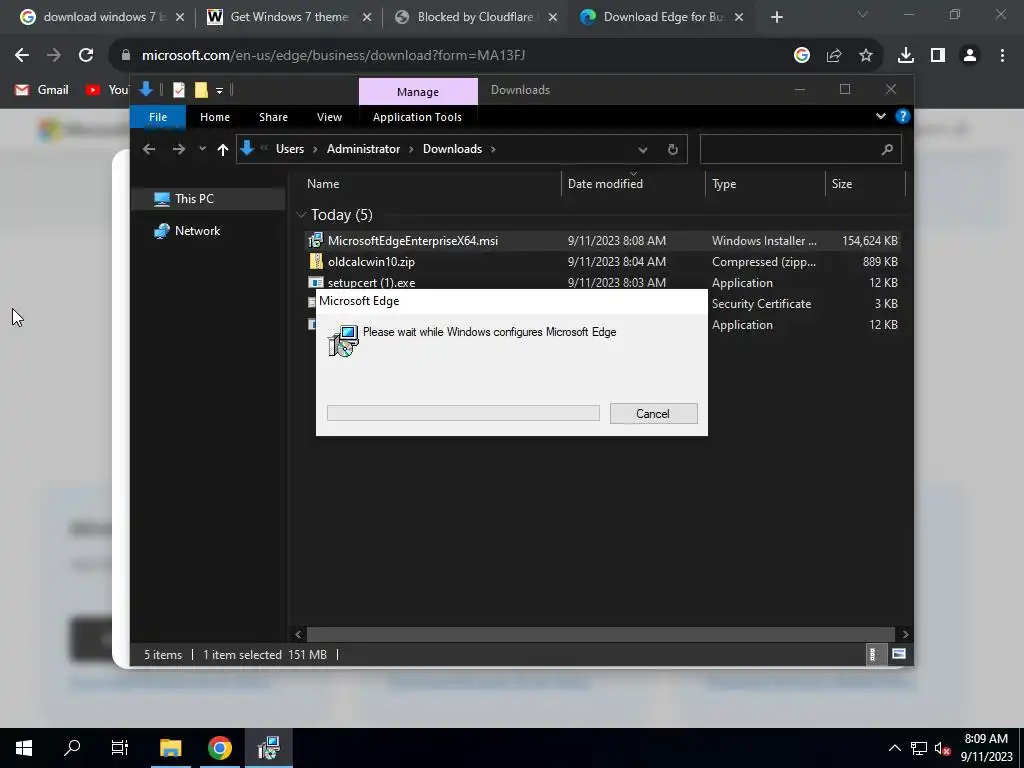The image size is (1024, 768).
Task: Click Users in the breadcrumb path
Action: coord(290,149)
